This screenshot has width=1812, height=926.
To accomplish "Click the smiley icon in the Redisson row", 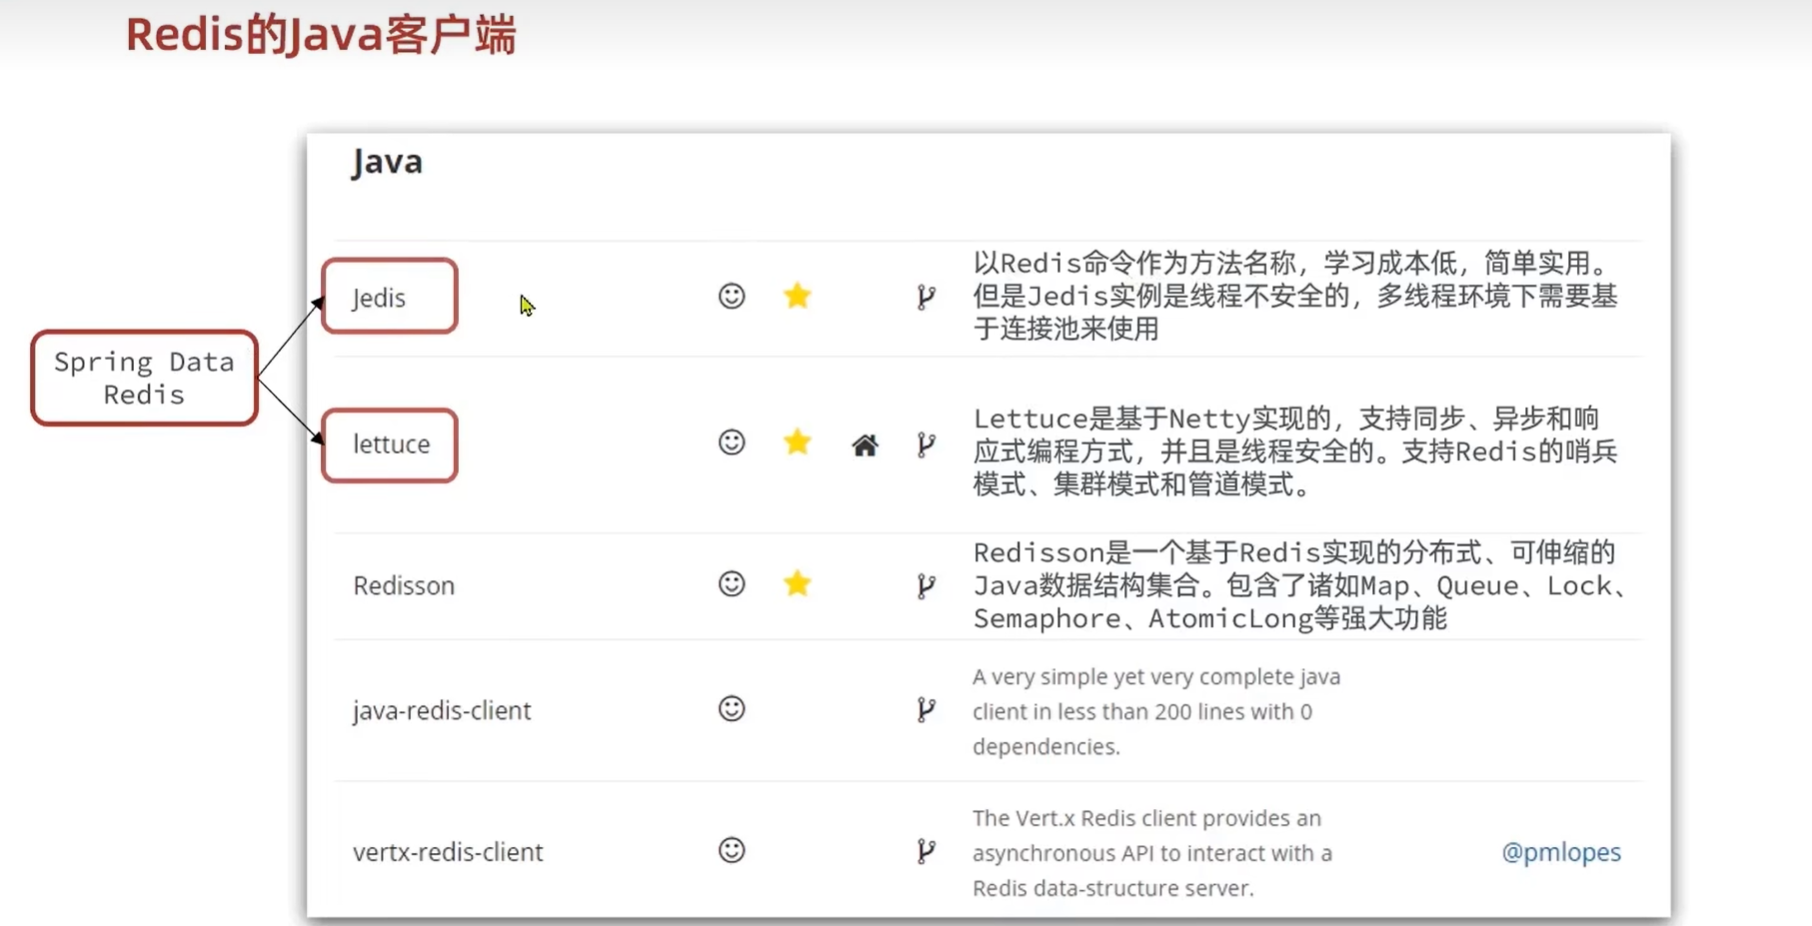I will (732, 584).
